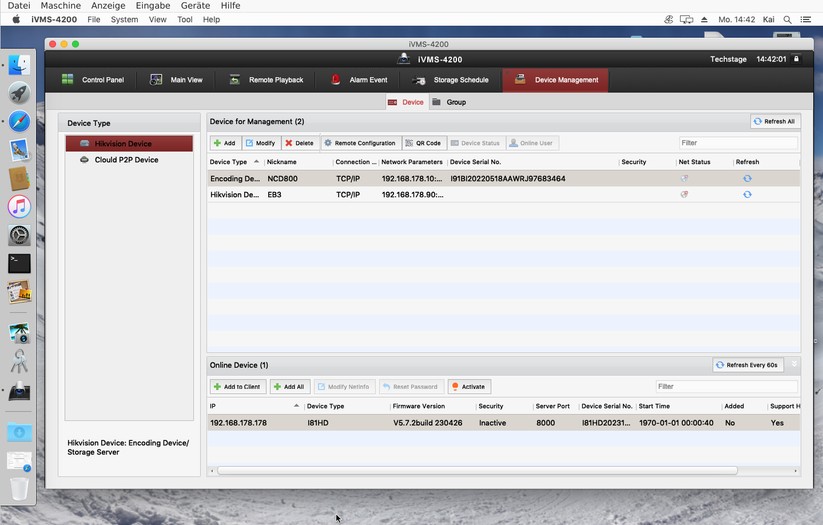The width and height of the screenshot is (823, 525).
Task: Click Add to Client button
Action: (x=238, y=386)
